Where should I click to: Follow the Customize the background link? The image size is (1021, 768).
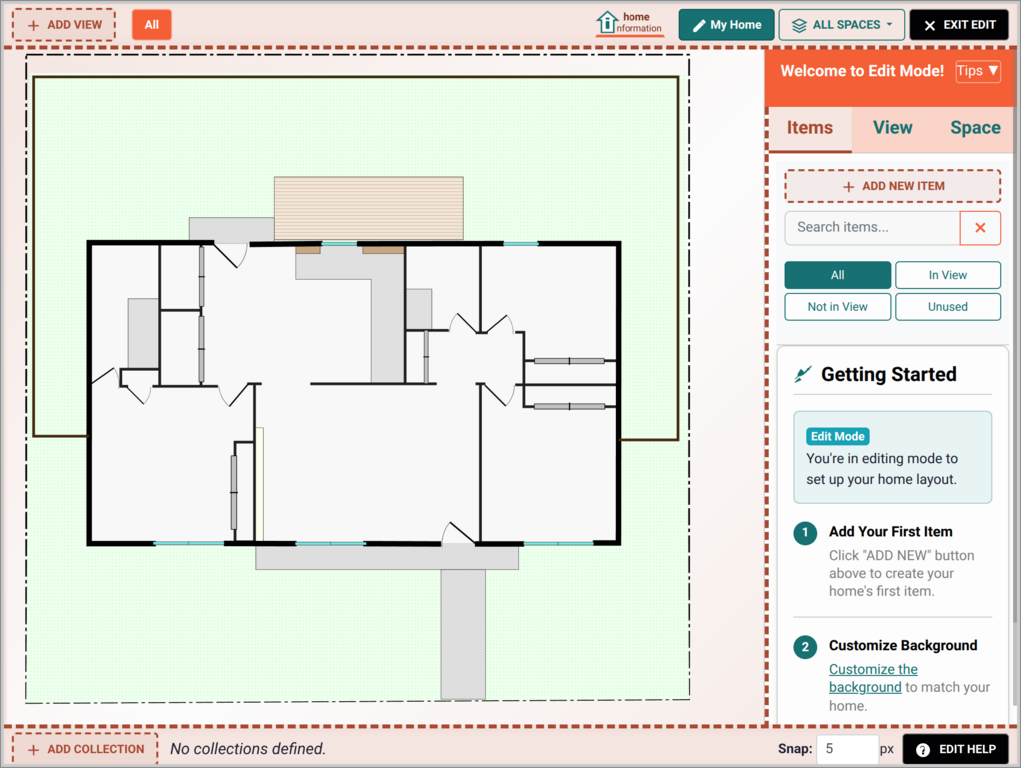[x=873, y=678]
